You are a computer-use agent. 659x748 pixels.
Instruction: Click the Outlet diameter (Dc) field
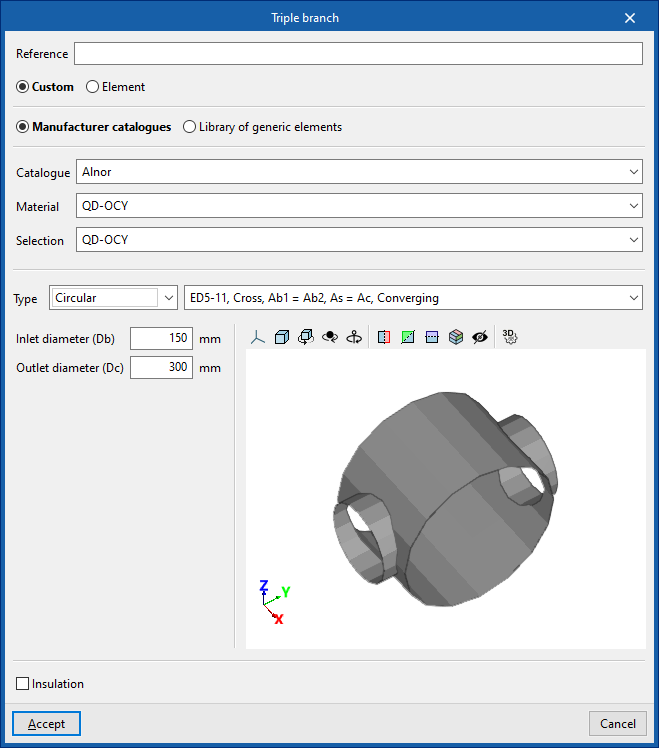161,367
